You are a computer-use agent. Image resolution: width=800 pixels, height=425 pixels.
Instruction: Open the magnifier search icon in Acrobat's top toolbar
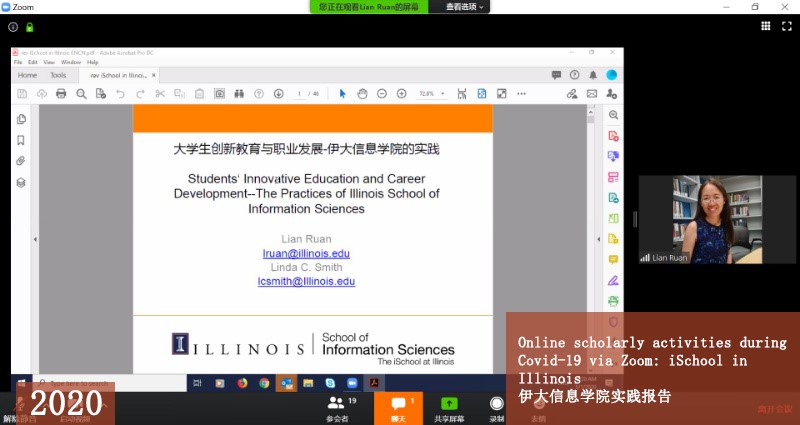click(81, 94)
